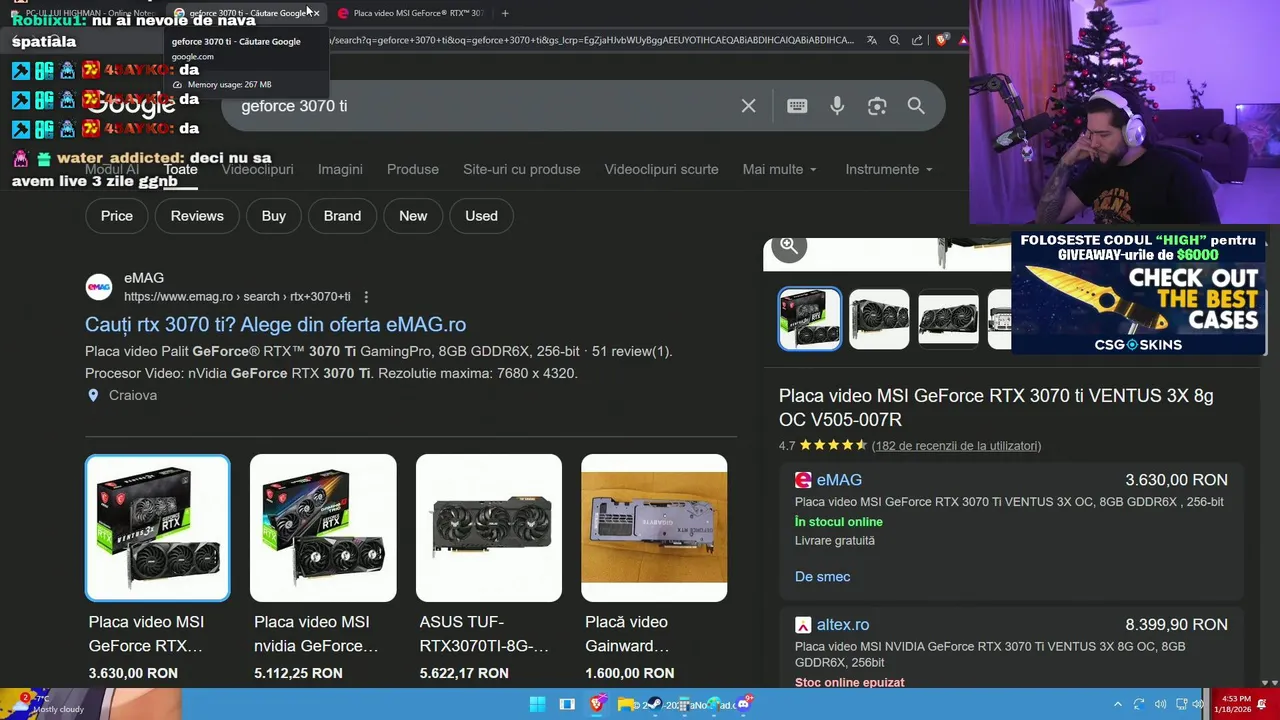Click the zoom icon in address bar
Image resolution: width=1280 pixels, height=720 pixels.
click(x=894, y=40)
